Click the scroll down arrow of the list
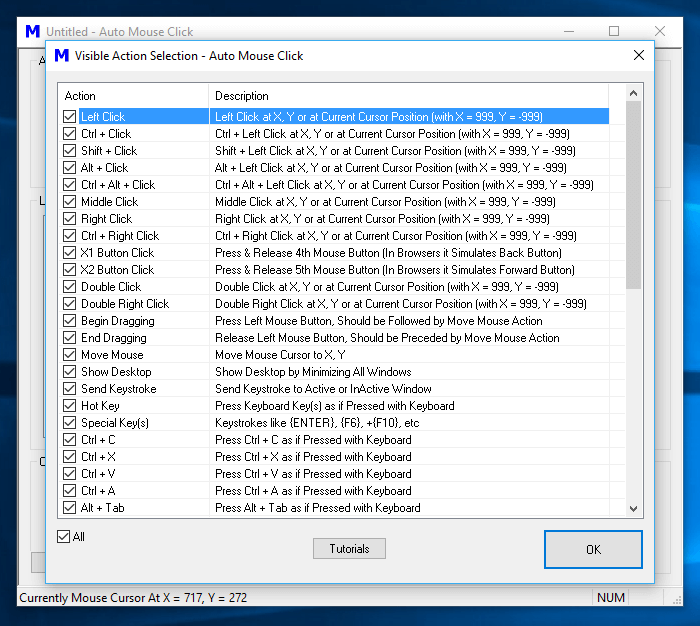700x626 pixels. (633, 509)
